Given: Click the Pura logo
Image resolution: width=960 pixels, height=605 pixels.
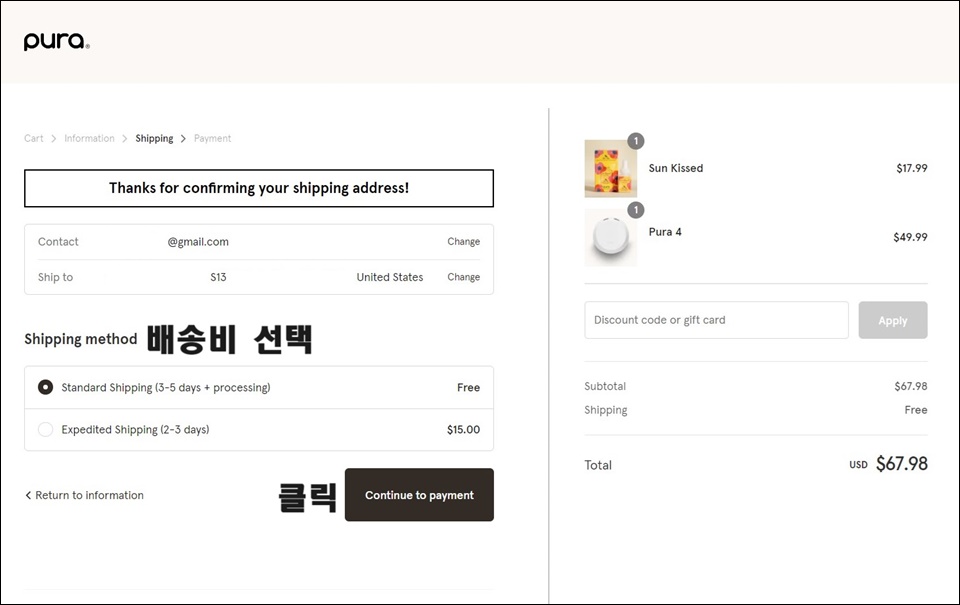Looking at the screenshot, I should (57, 41).
